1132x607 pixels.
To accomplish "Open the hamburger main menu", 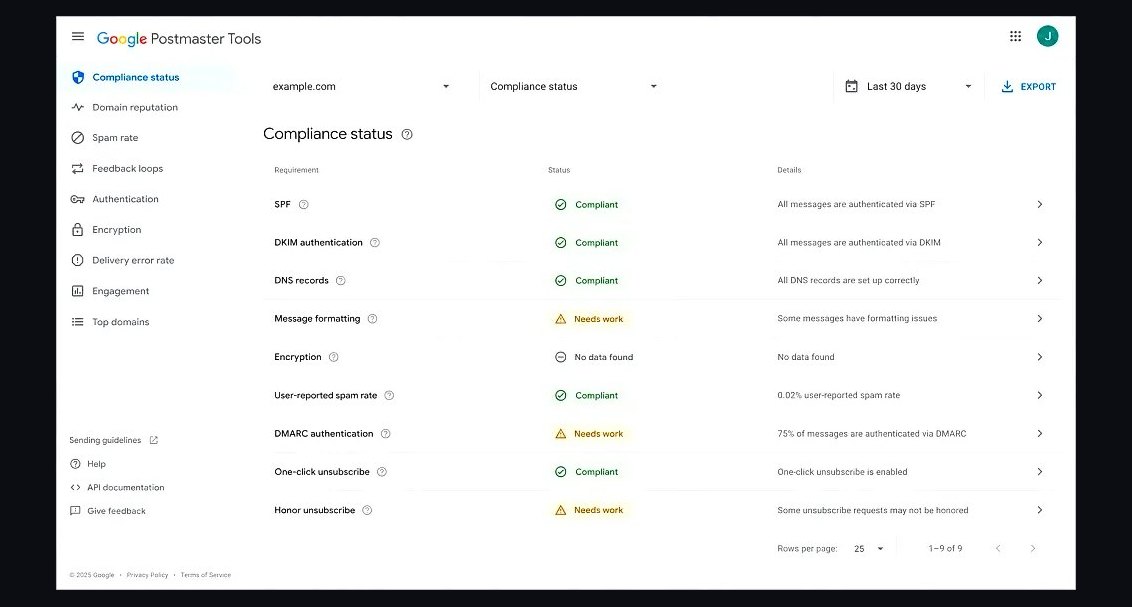I will [x=78, y=37].
